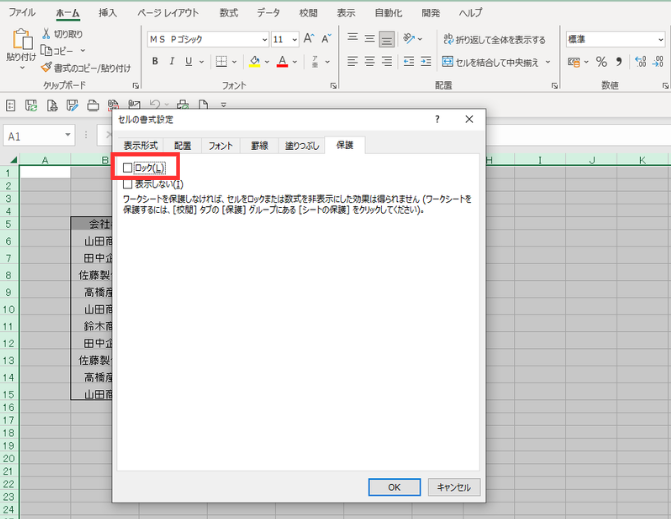This screenshot has height=519, width=671.
Task: Click the red font color button
Action: [282, 62]
